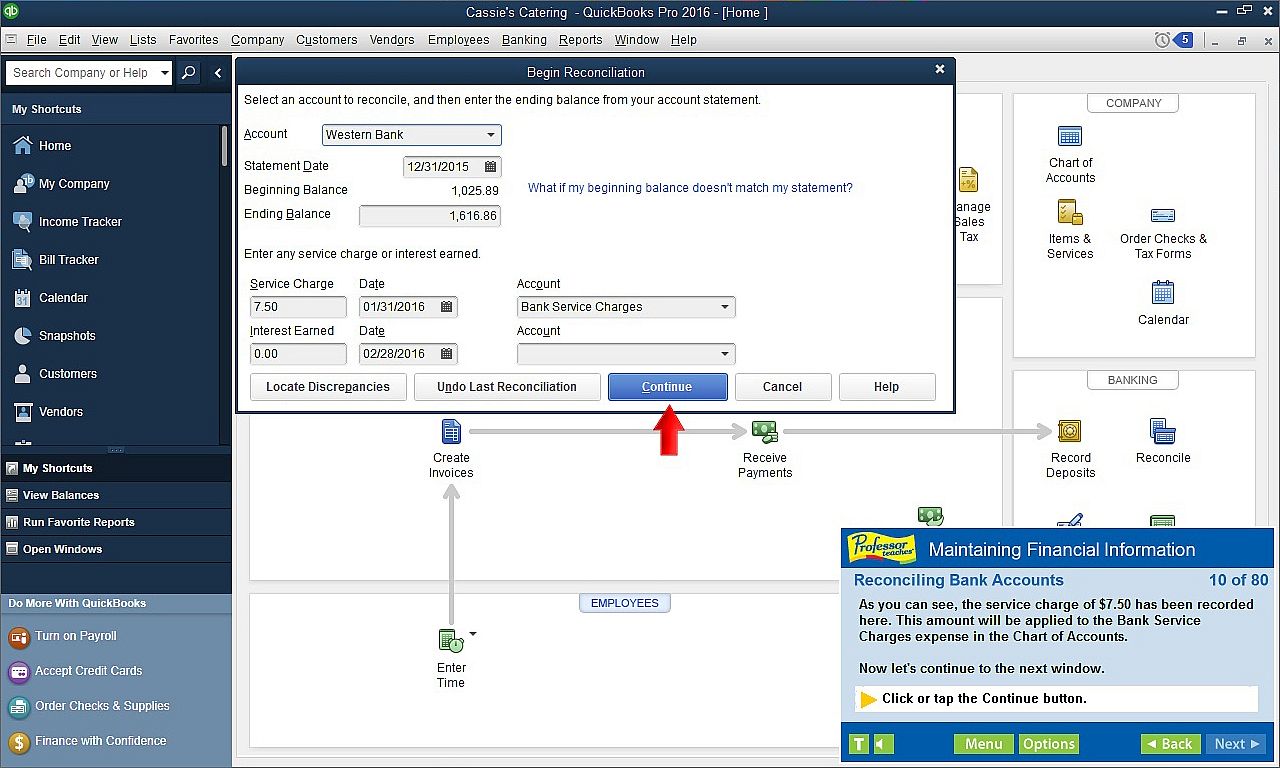This screenshot has height=768, width=1280.
Task: Open the Items & Services icon
Action: 1070,212
